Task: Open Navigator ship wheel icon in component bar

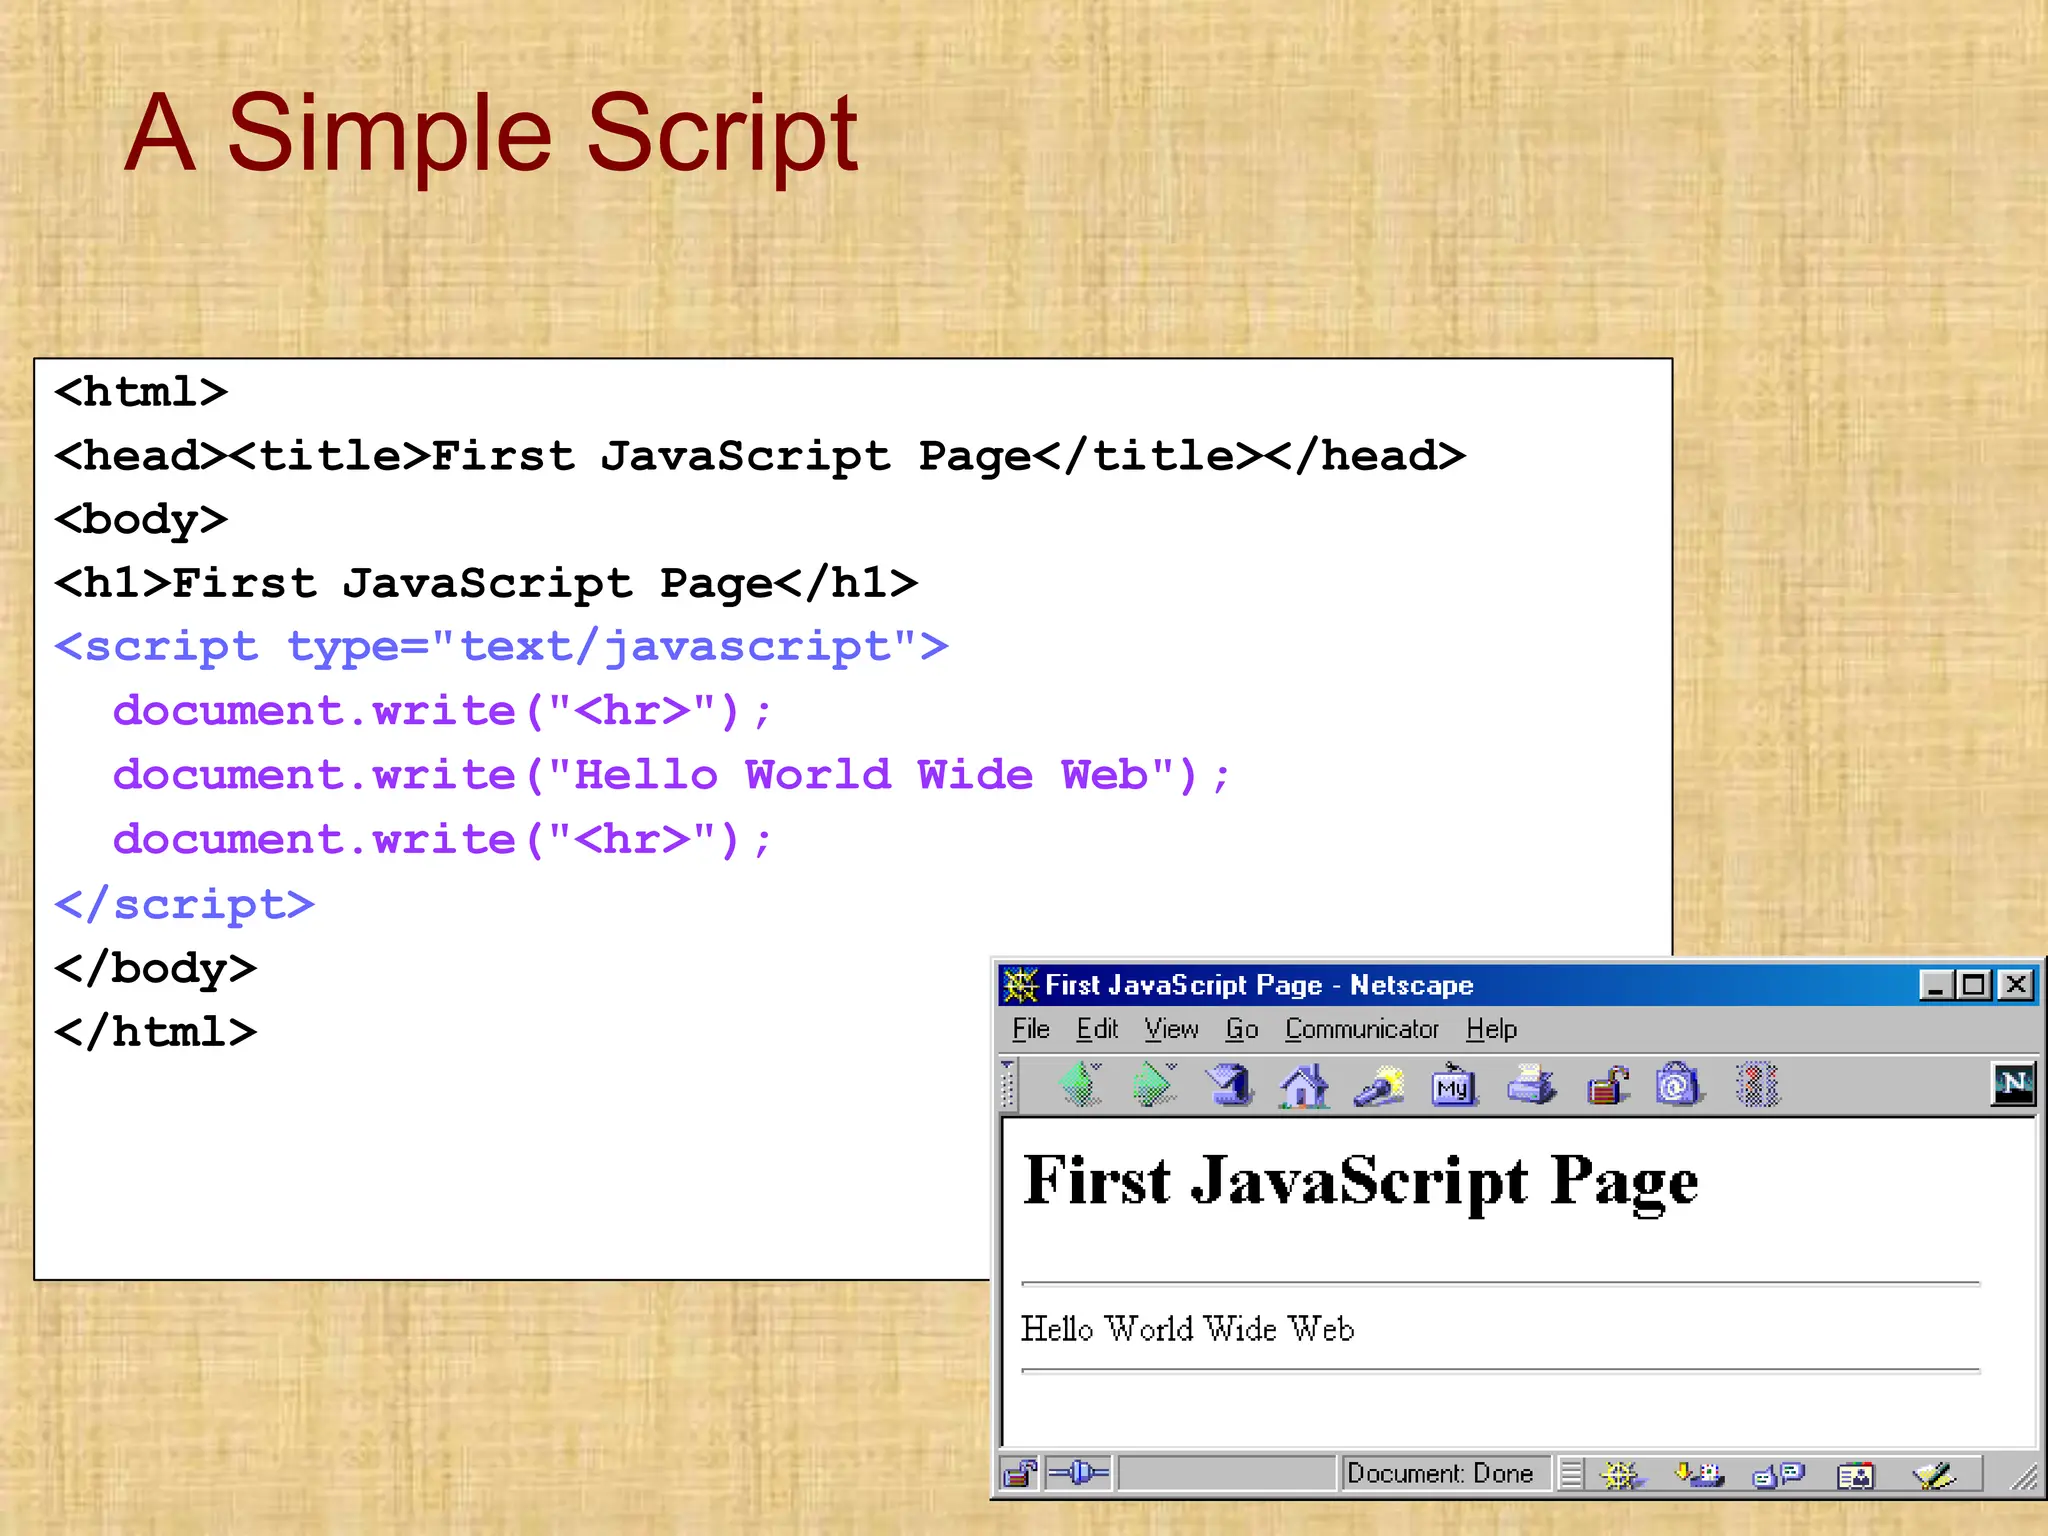Action: coord(1620,1474)
